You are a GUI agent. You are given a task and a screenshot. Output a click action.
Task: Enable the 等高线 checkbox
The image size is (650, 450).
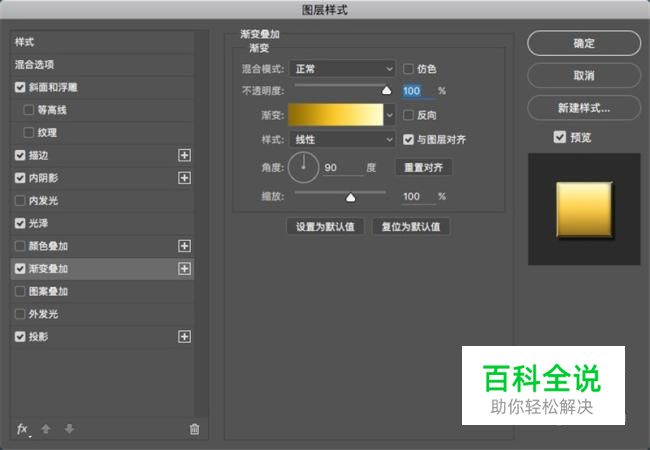29,110
